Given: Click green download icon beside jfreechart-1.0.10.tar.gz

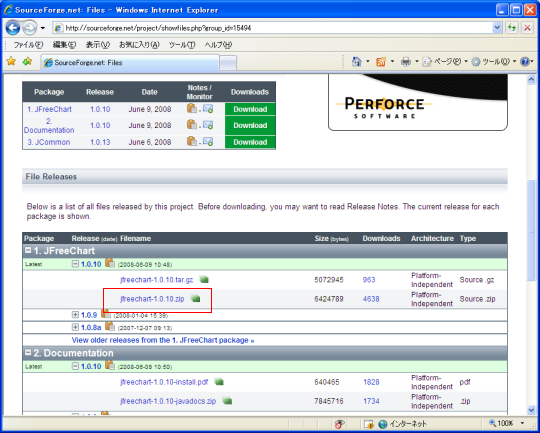Looking at the screenshot, I should (x=204, y=279).
